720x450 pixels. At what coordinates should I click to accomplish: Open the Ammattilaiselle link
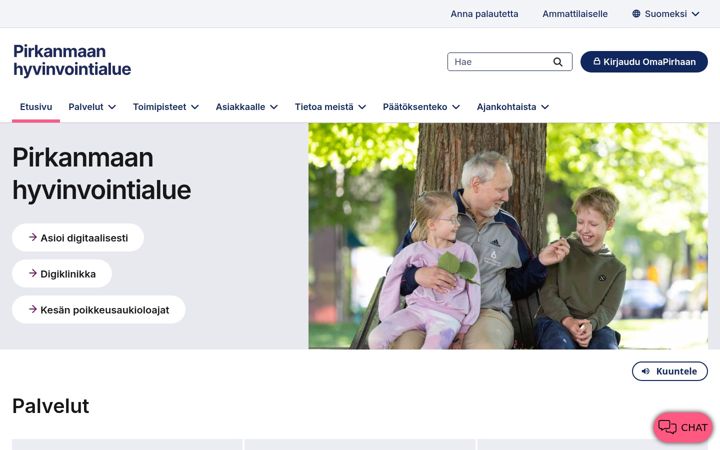575,14
